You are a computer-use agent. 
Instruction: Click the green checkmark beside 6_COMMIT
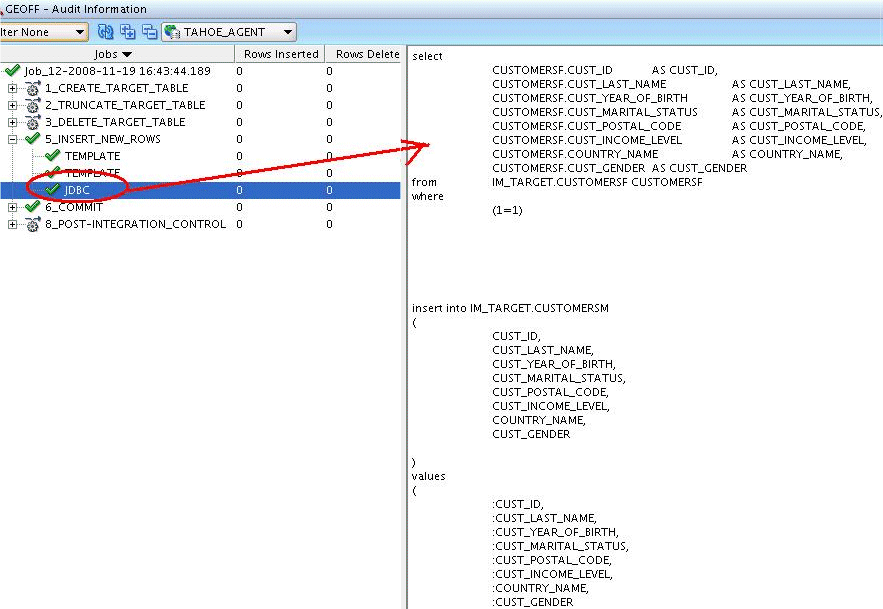[x=32, y=207]
